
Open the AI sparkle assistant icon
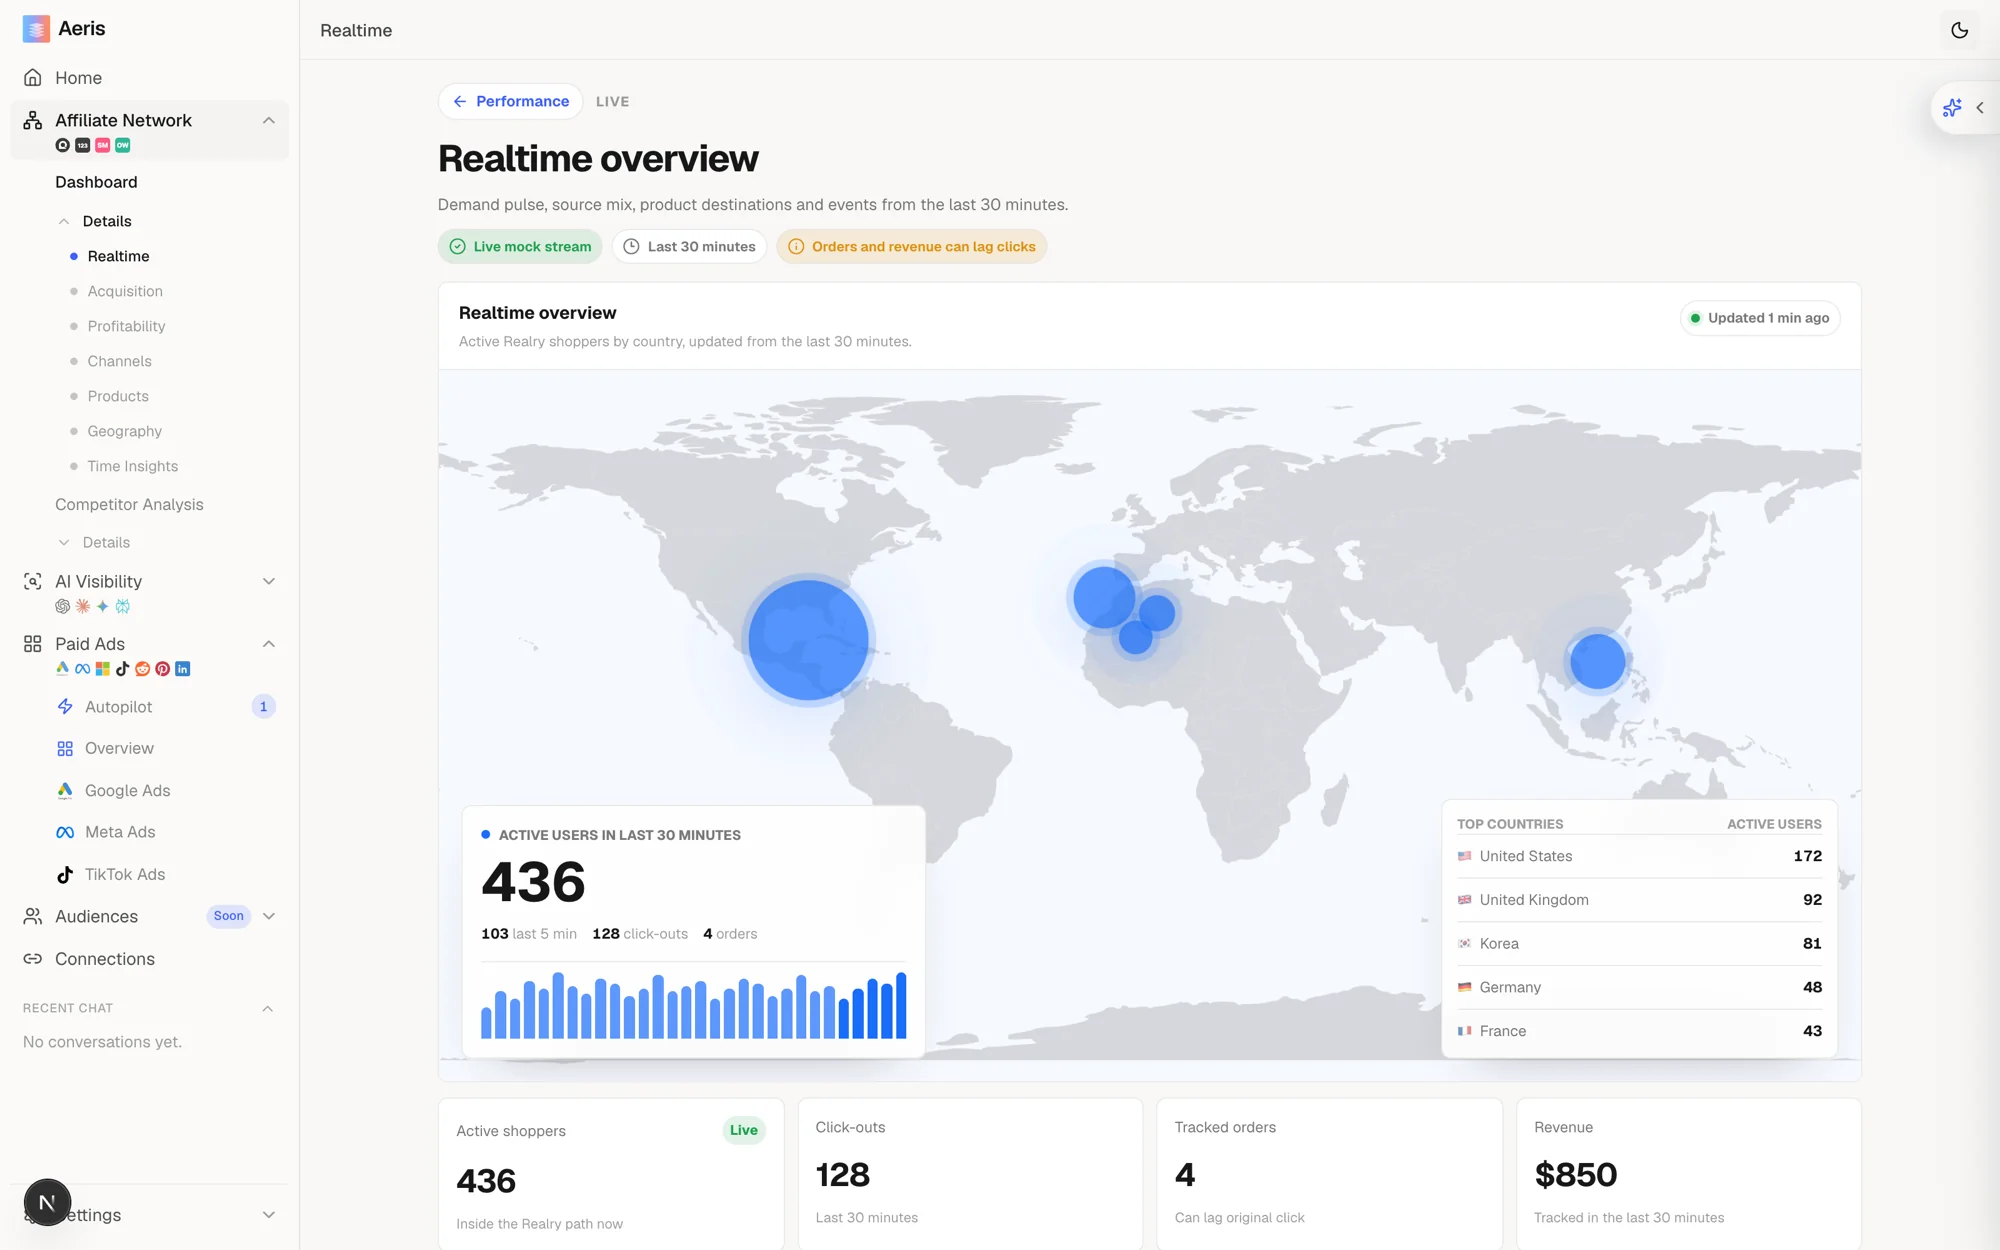tap(1952, 108)
